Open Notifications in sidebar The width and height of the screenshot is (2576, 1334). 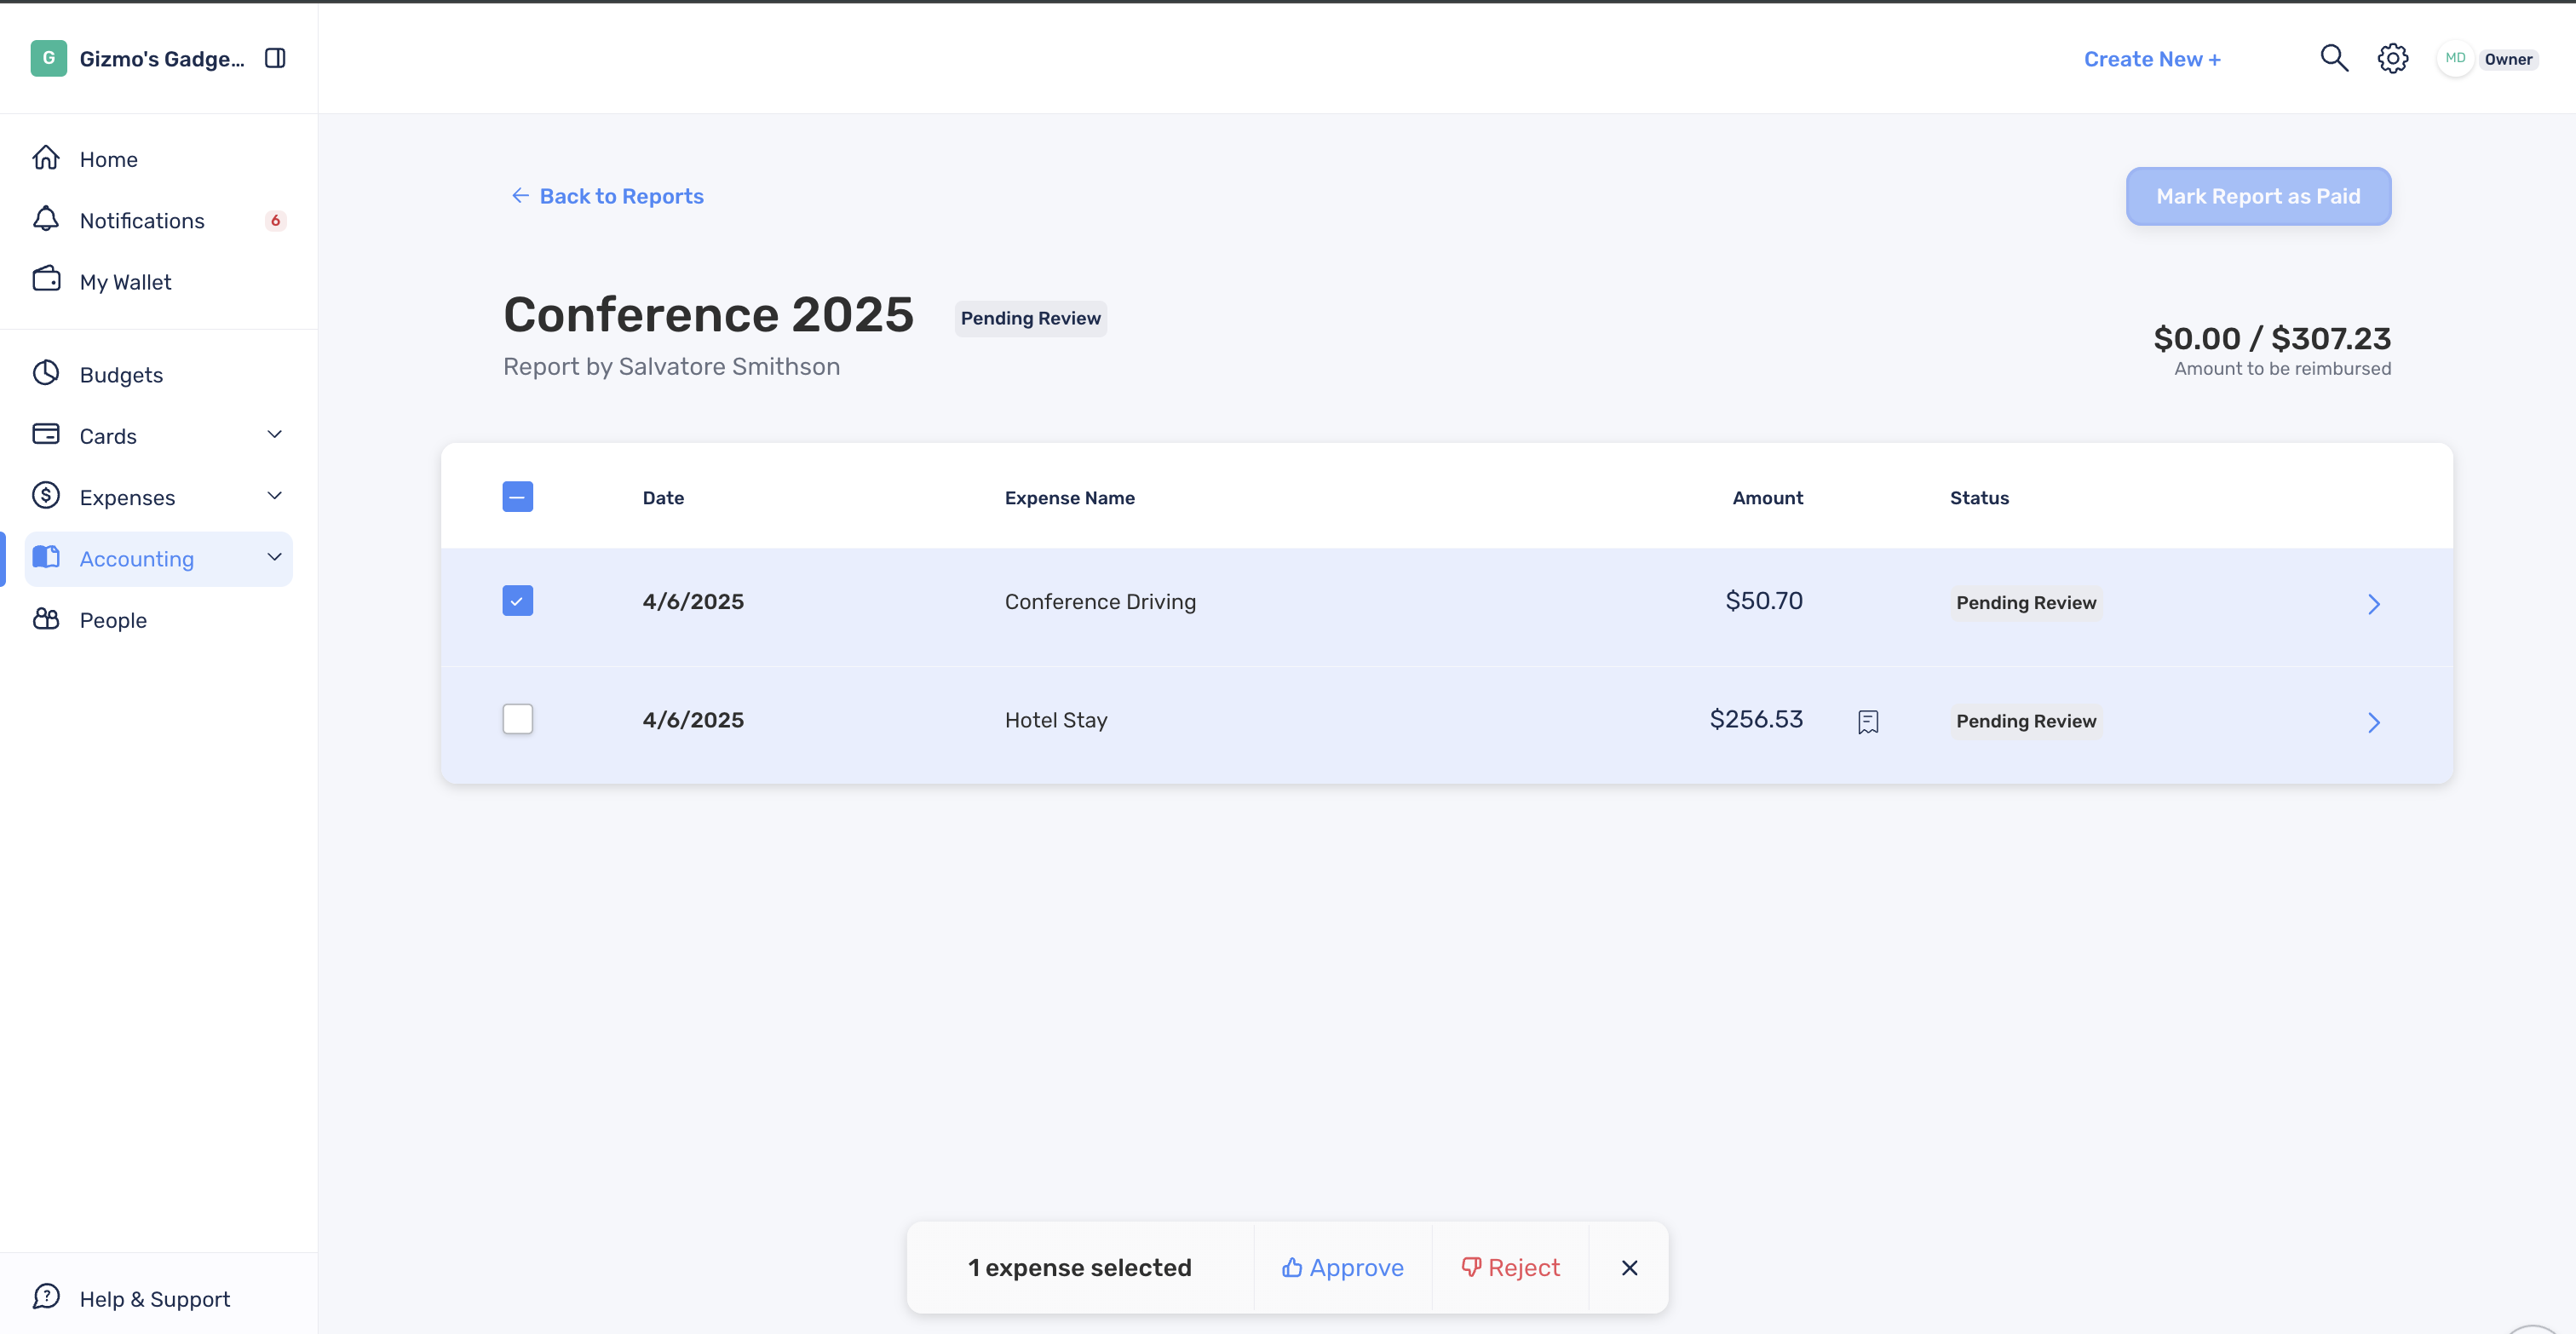tap(142, 220)
